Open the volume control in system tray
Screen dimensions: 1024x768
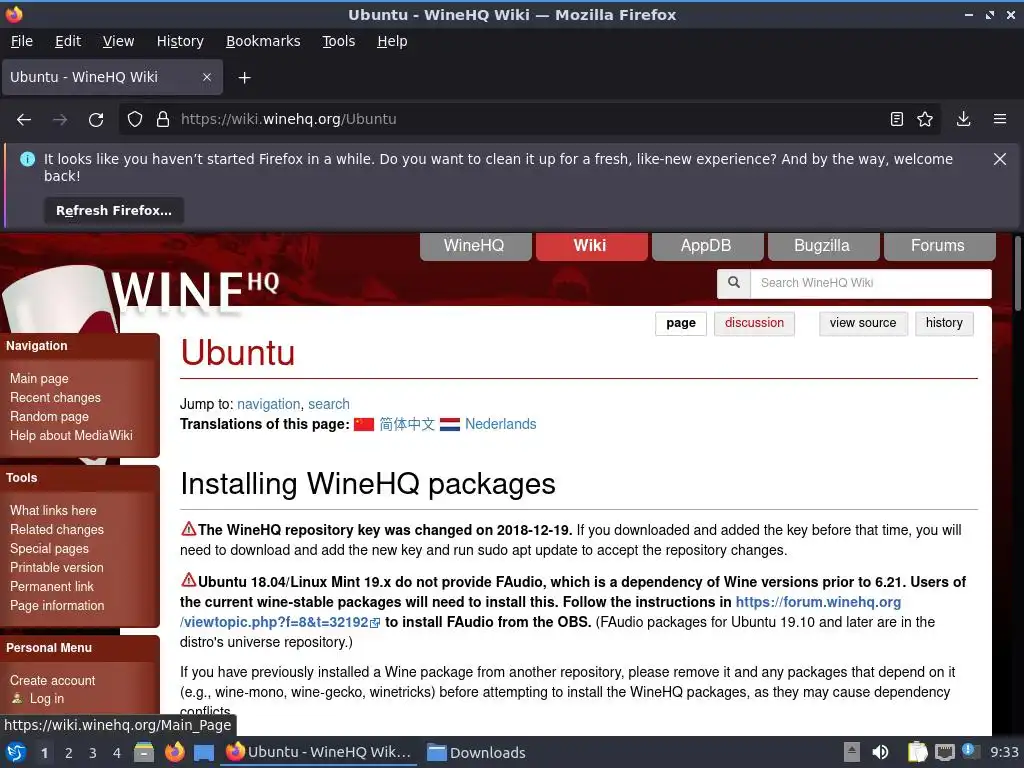pyautogui.click(x=880, y=752)
